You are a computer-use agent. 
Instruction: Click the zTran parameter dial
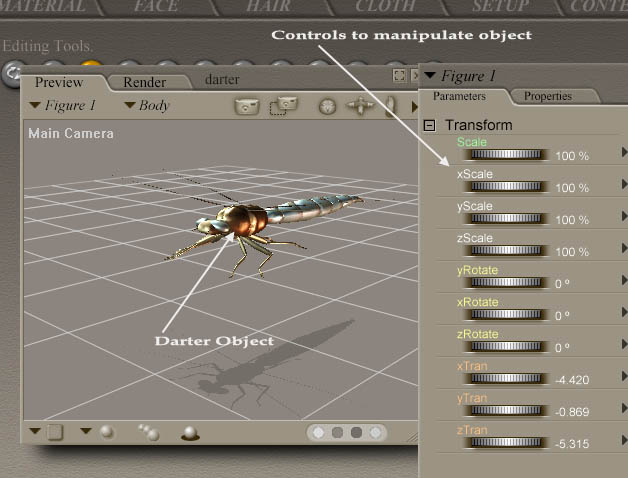pos(506,443)
